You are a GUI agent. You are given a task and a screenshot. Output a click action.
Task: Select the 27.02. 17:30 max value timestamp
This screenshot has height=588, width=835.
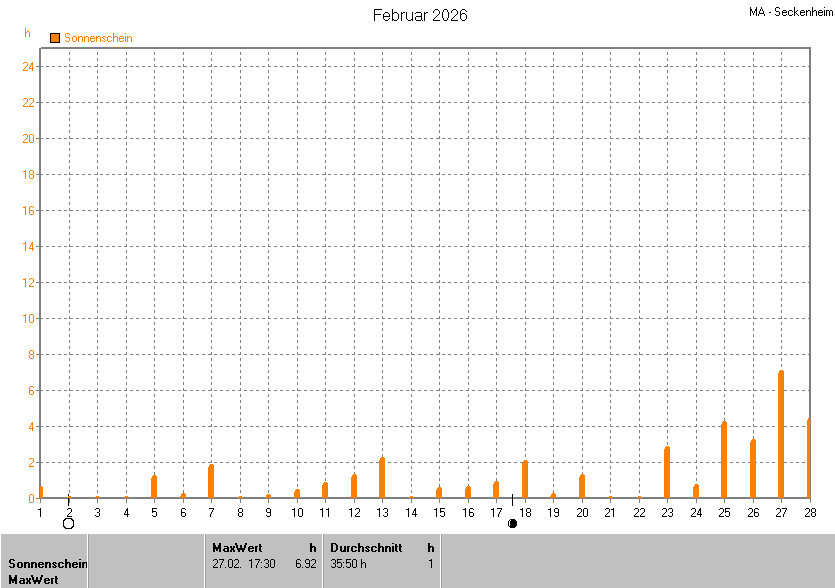tap(244, 563)
